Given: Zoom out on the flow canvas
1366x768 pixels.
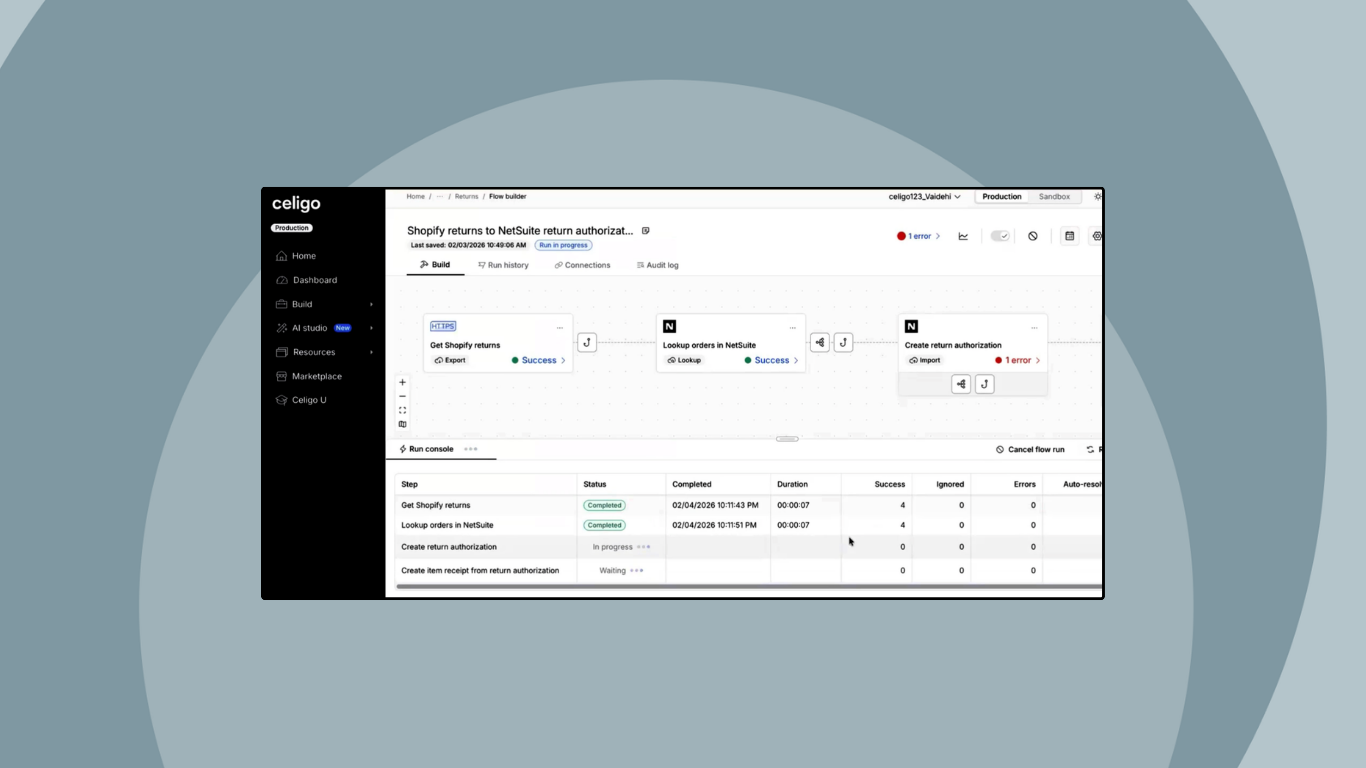Looking at the screenshot, I should [x=403, y=396].
